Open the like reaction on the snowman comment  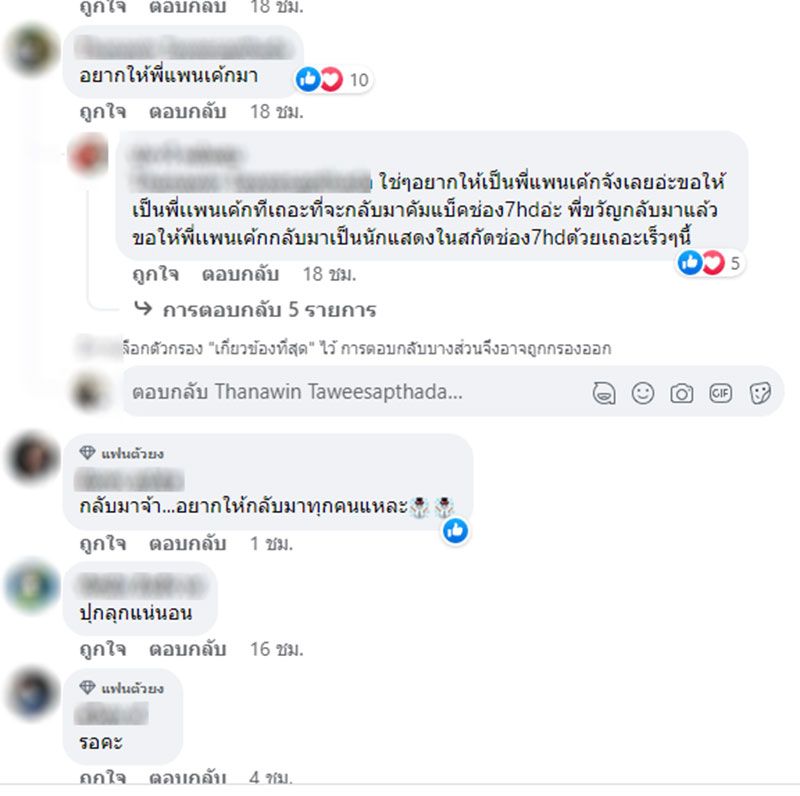(455, 531)
